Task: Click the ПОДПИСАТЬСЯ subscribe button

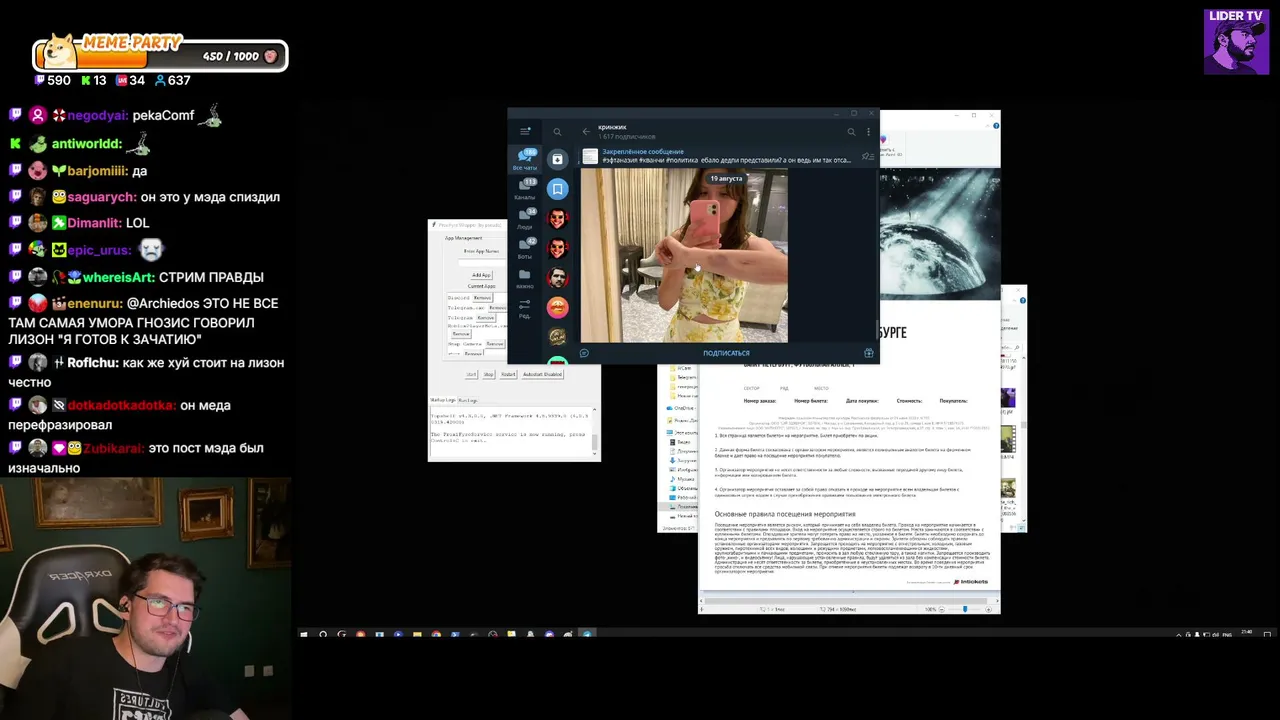Action: click(726, 353)
